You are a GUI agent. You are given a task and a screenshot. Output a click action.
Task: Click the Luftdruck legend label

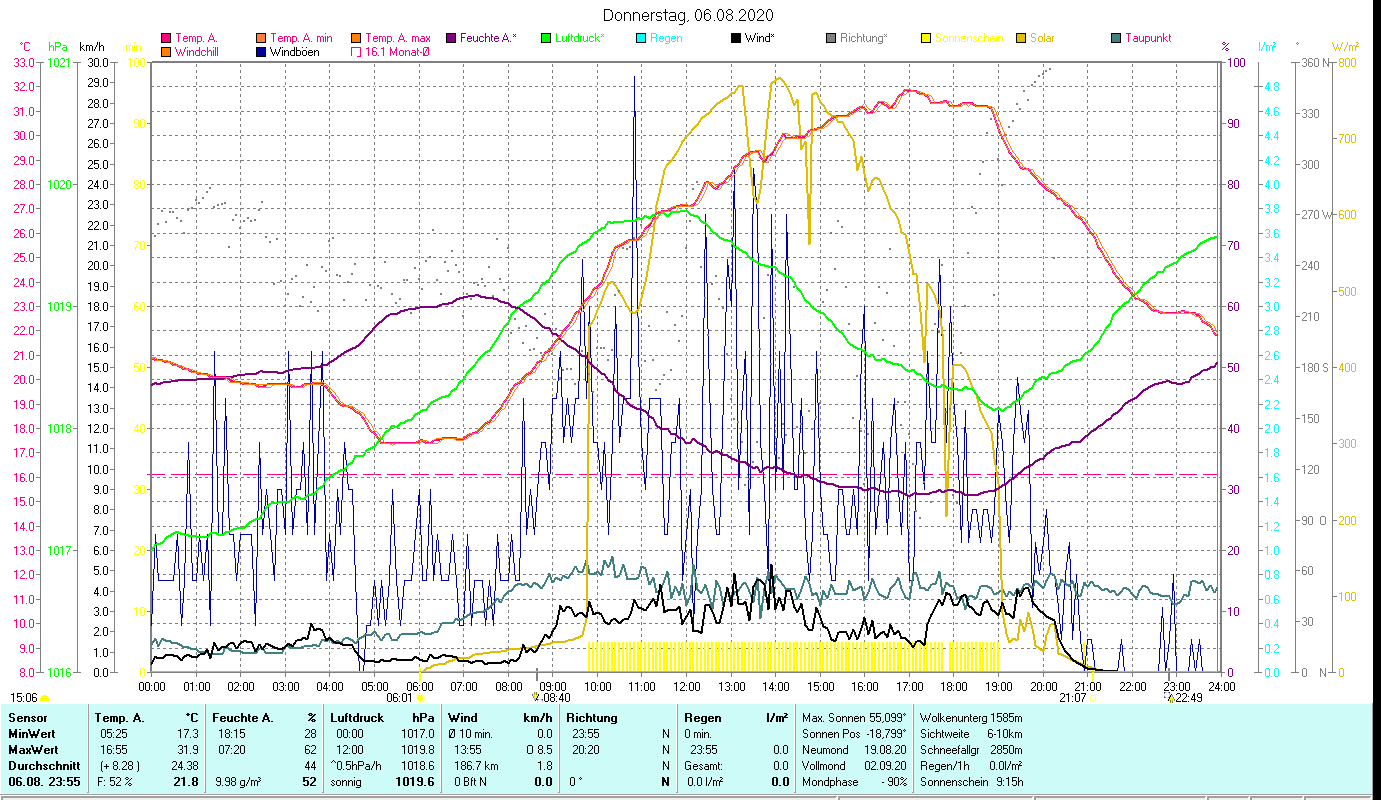click(x=579, y=38)
